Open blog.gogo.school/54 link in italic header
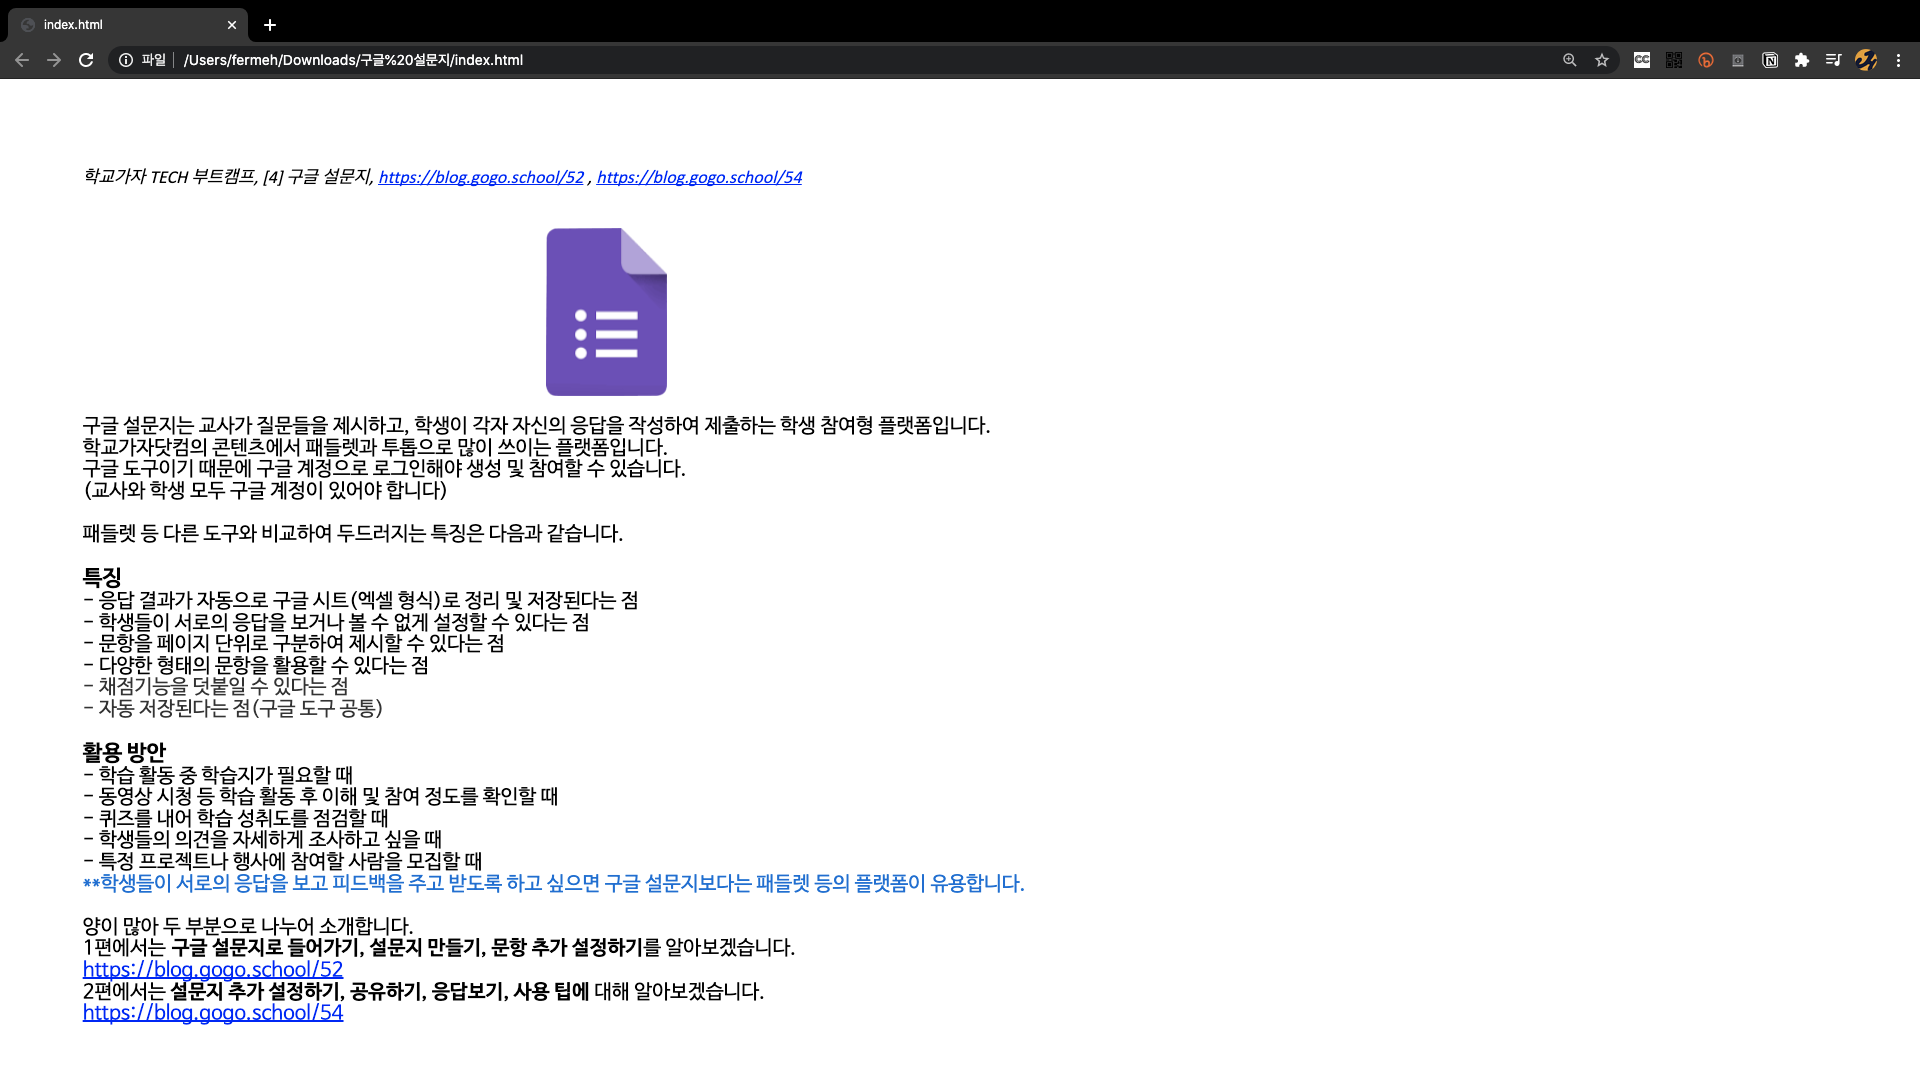Screen dimensions: 1920x1080 point(699,177)
